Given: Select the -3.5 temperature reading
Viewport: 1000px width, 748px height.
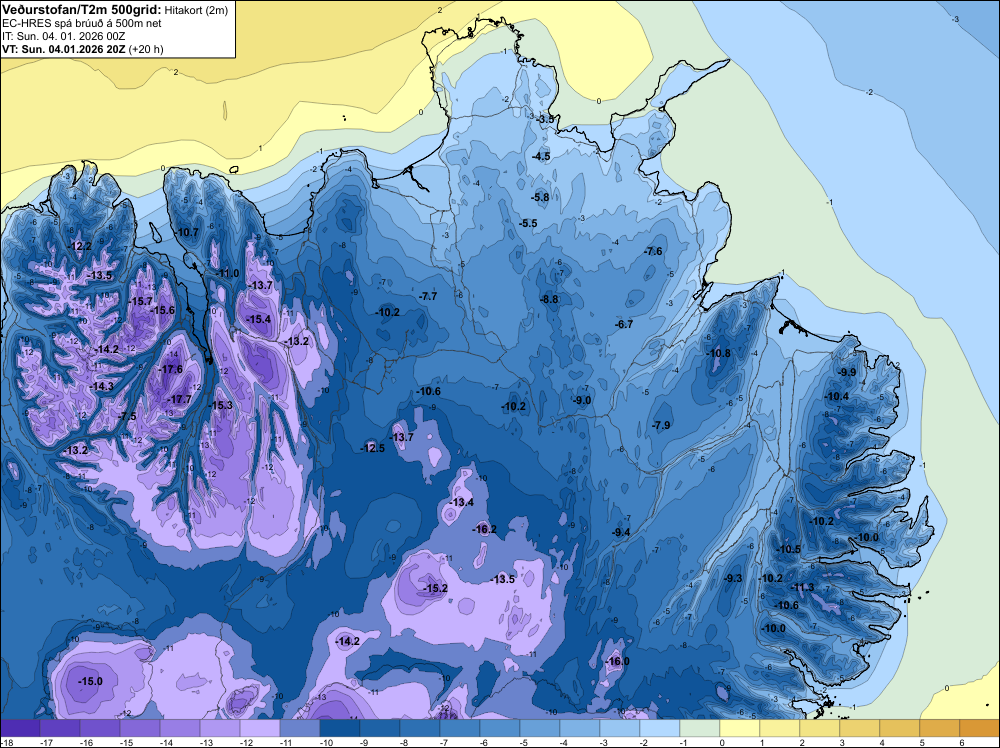Looking at the screenshot, I should (546, 119).
